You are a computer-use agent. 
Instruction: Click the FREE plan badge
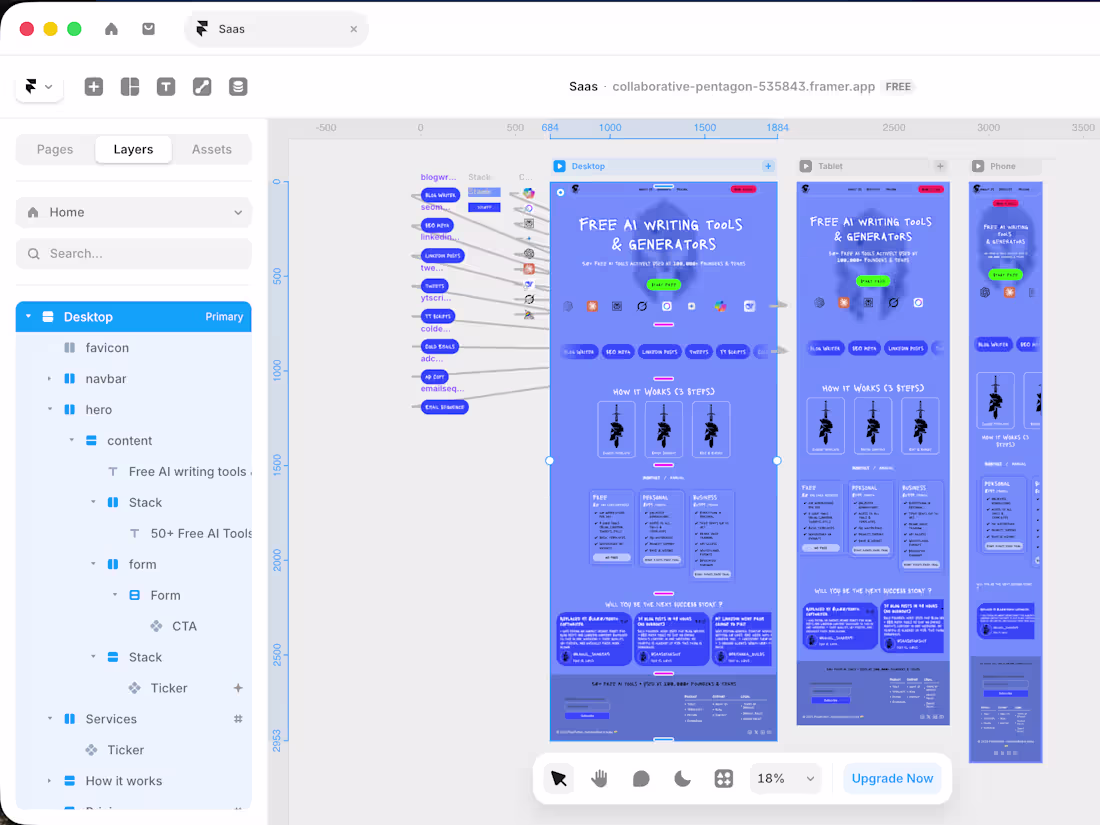click(898, 87)
